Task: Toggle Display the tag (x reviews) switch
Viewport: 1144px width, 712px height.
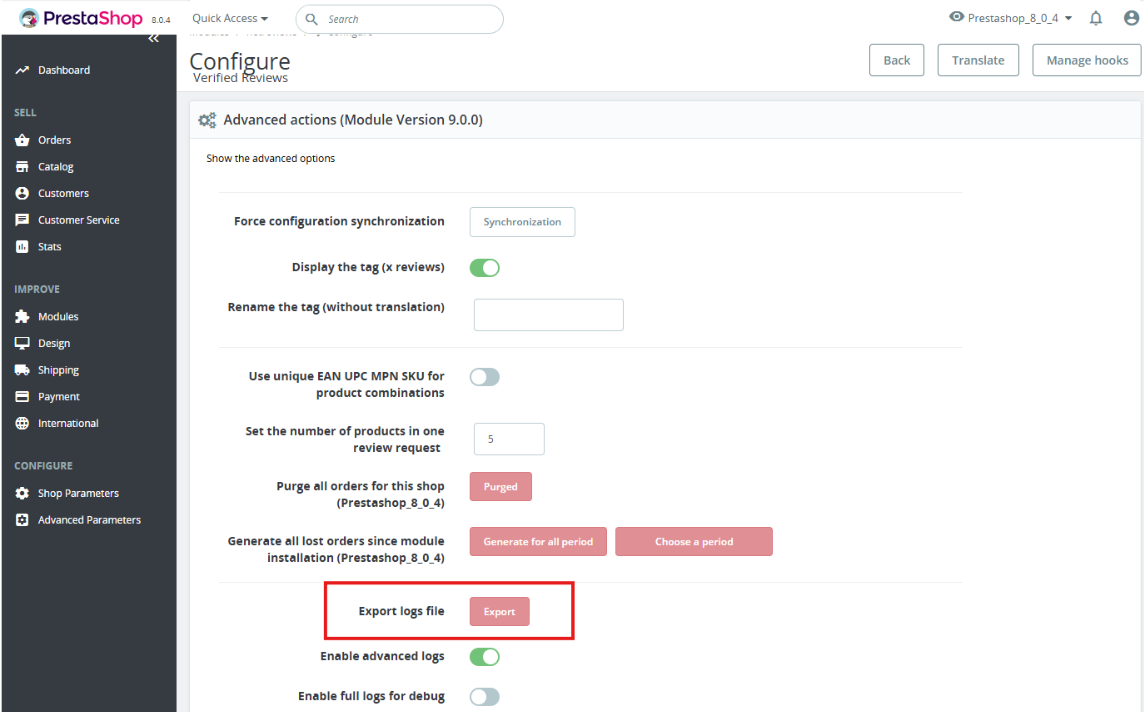Action: pyautogui.click(x=484, y=268)
